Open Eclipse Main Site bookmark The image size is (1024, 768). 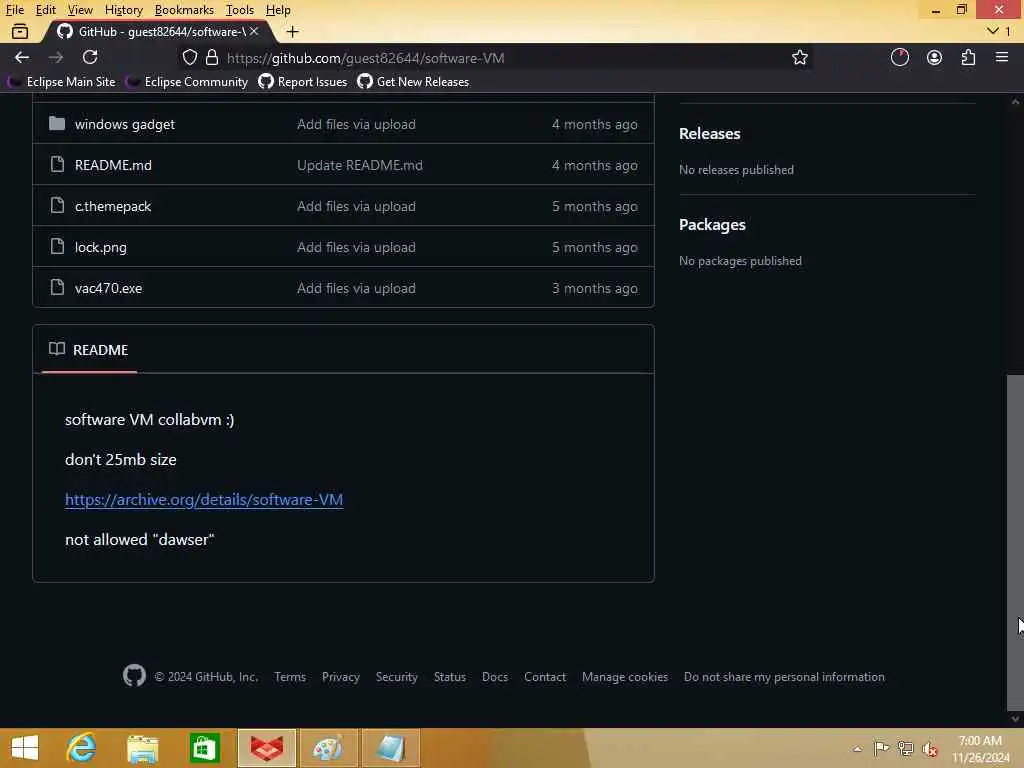(x=62, y=82)
